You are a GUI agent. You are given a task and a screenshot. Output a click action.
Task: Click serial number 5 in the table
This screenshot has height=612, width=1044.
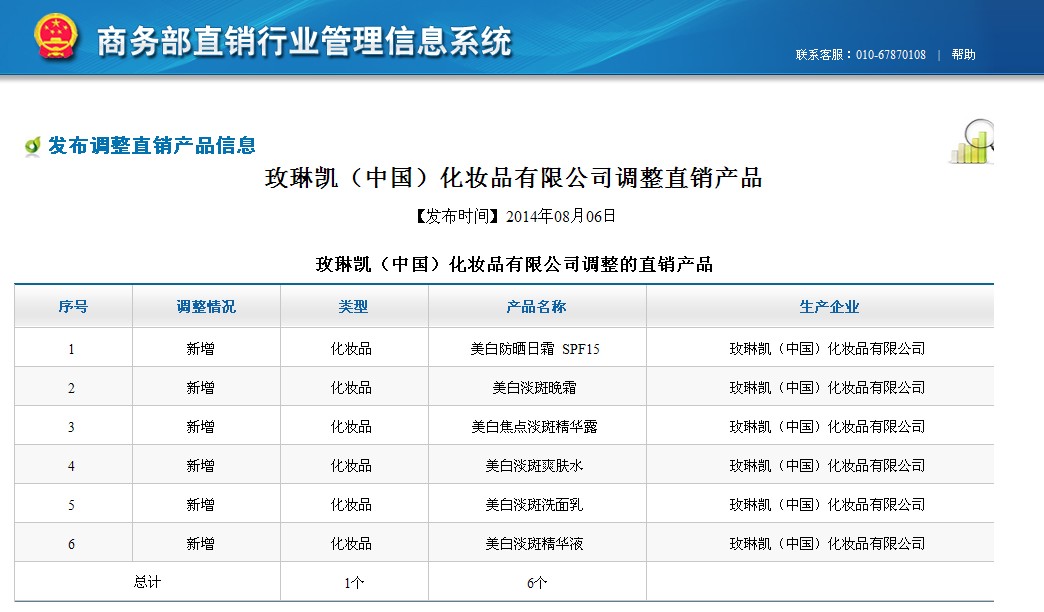(x=71, y=505)
